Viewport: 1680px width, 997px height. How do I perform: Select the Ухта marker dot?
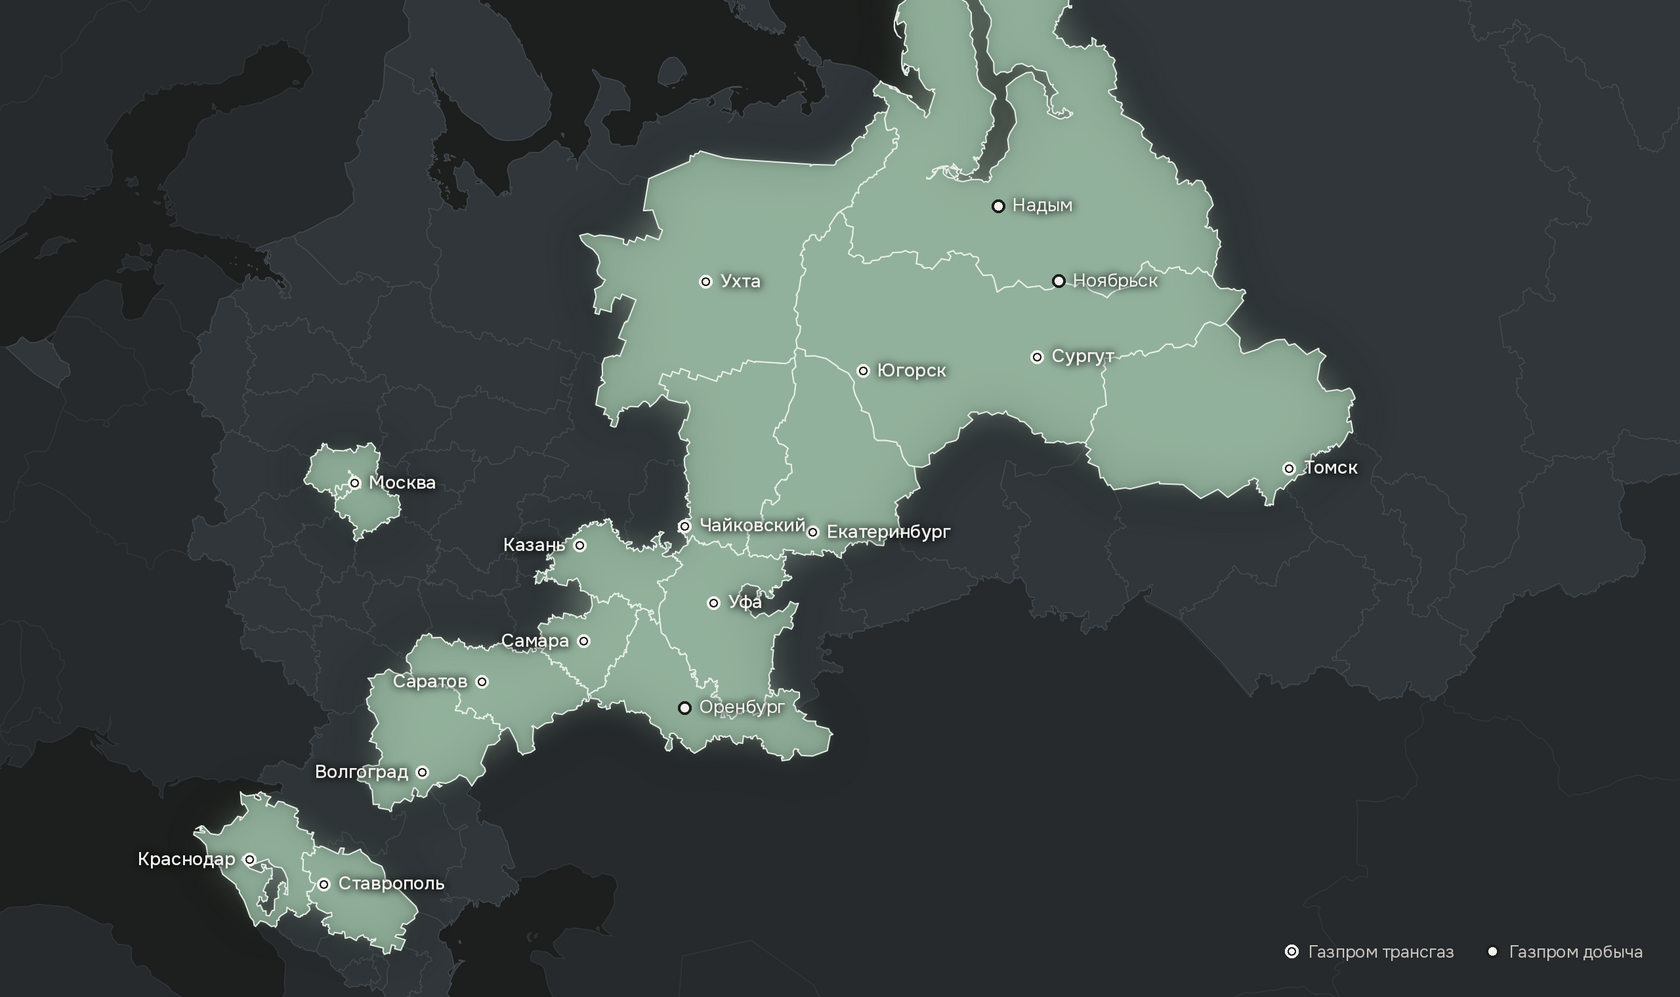tap(705, 282)
